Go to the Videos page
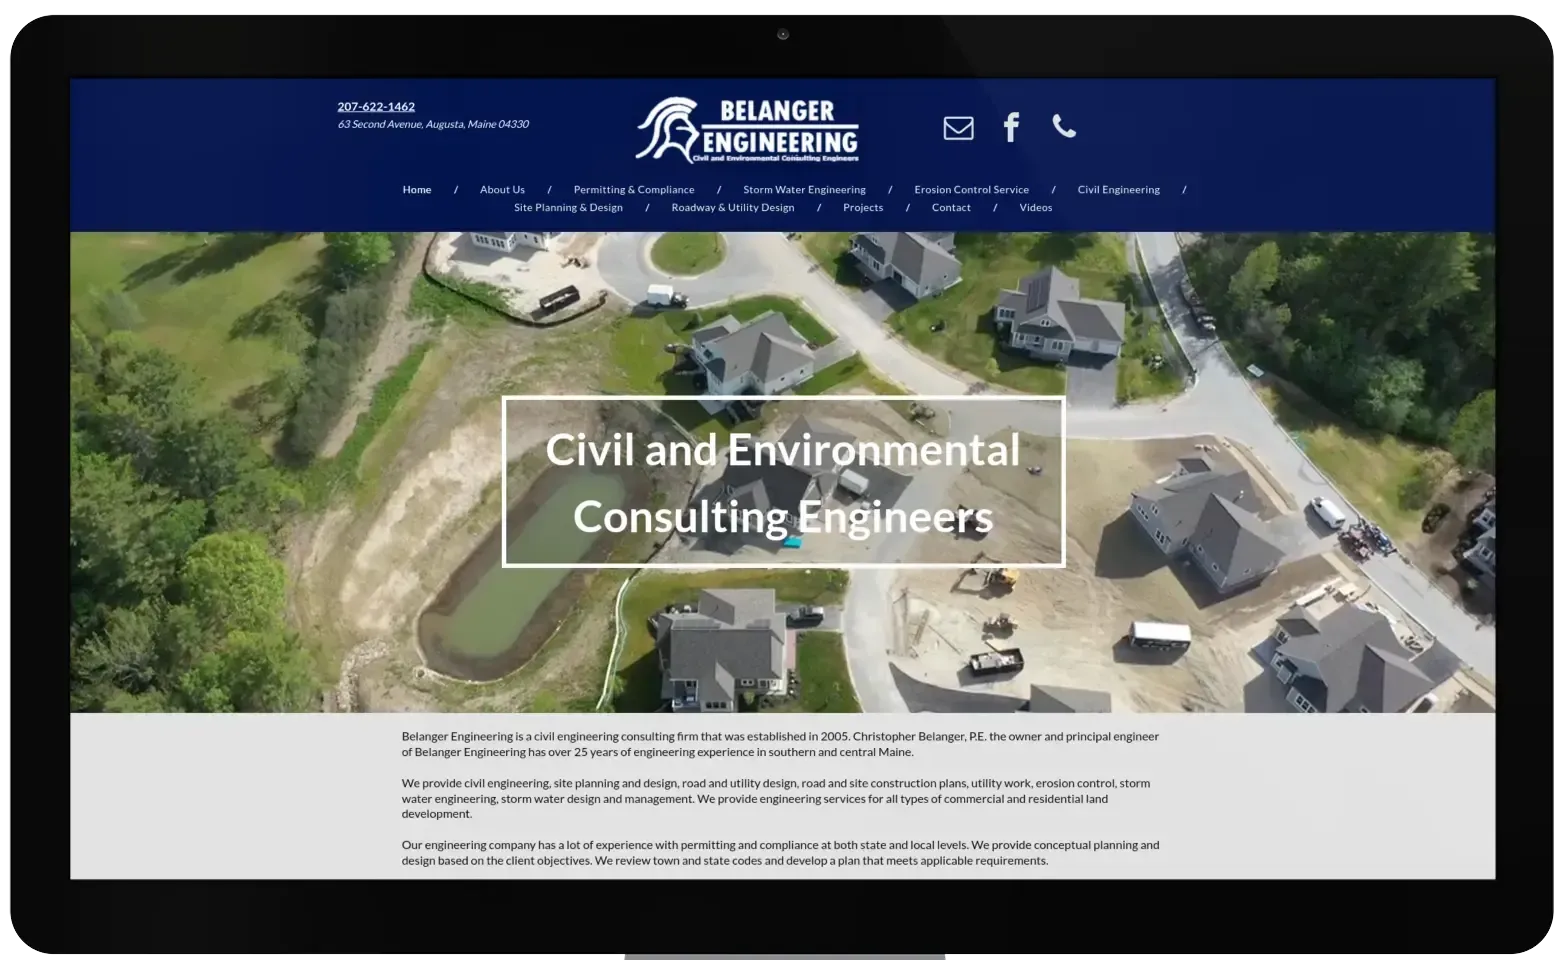Viewport: 1566px width, 960px height. coord(1036,208)
